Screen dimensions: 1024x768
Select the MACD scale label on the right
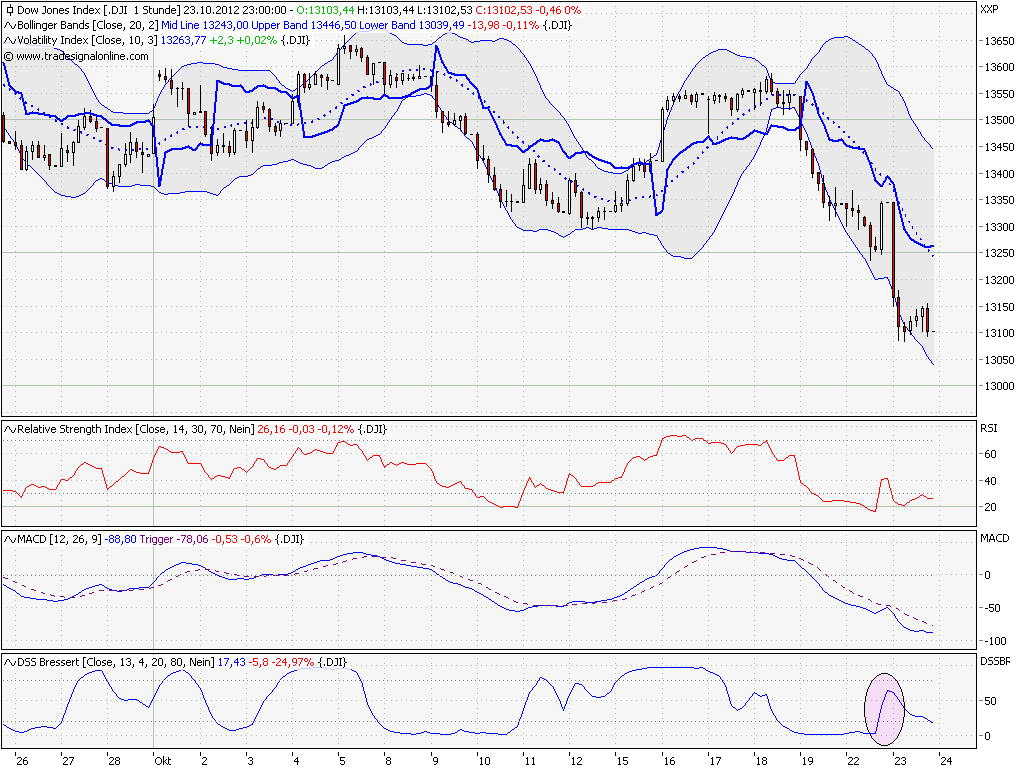click(996, 536)
